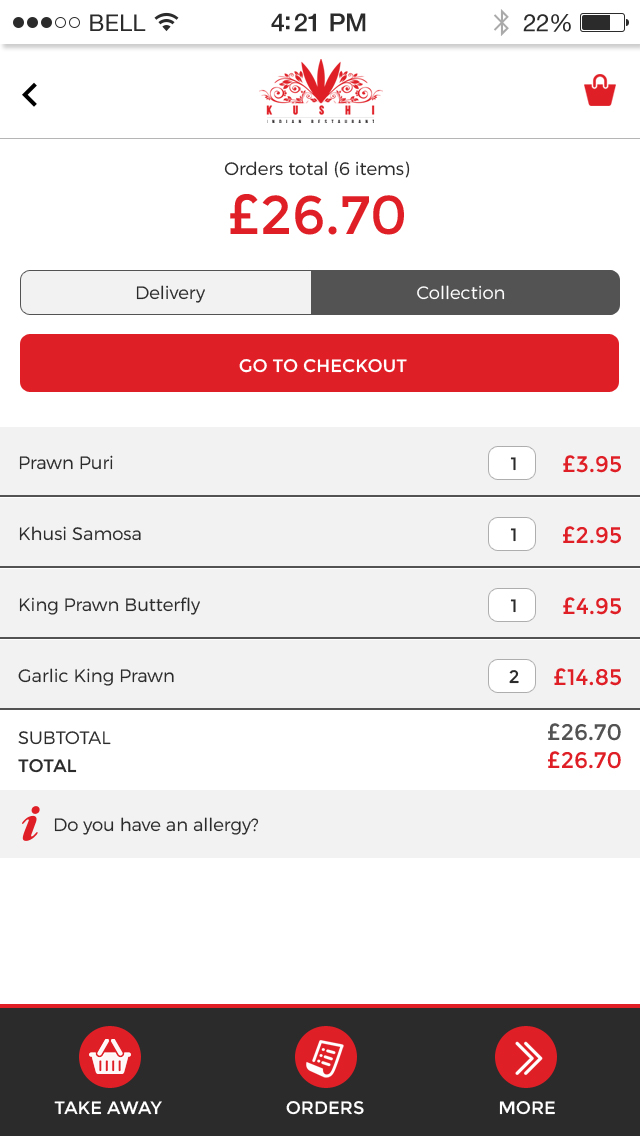This screenshot has width=640, height=1136.
Task: Select the Garlic King Prawn item row
Action: [320, 676]
